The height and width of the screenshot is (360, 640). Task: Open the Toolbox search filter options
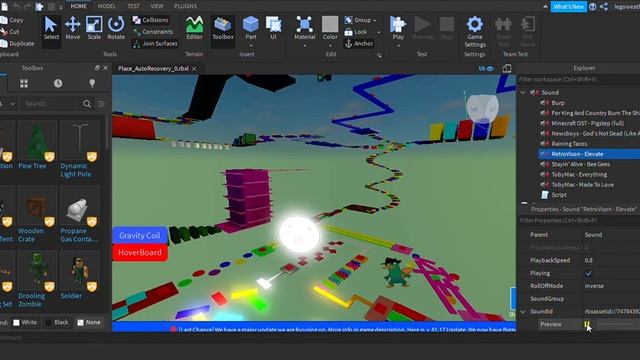point(101,104)
